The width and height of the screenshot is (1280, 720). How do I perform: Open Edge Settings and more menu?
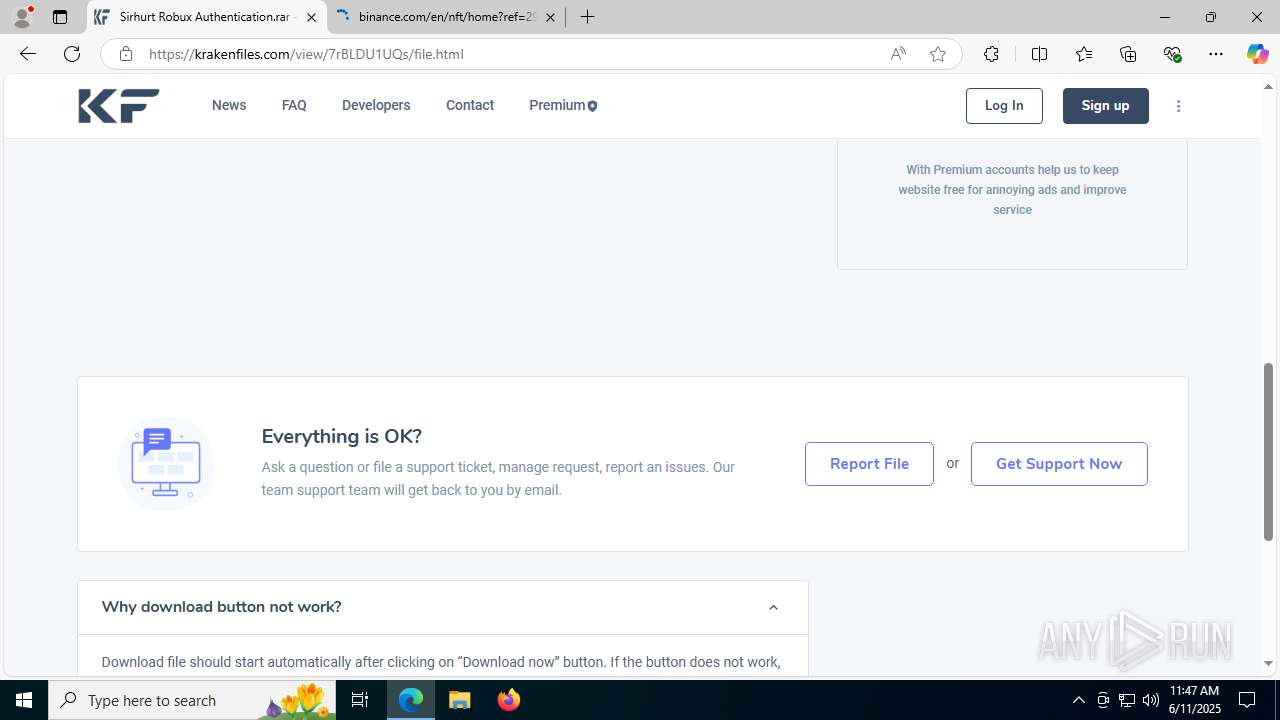(x=1216, y=54)
